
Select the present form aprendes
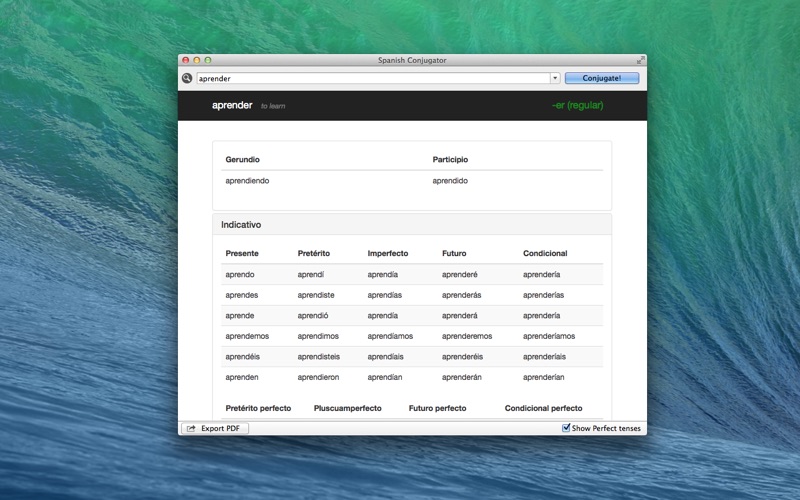click(242, 295)
